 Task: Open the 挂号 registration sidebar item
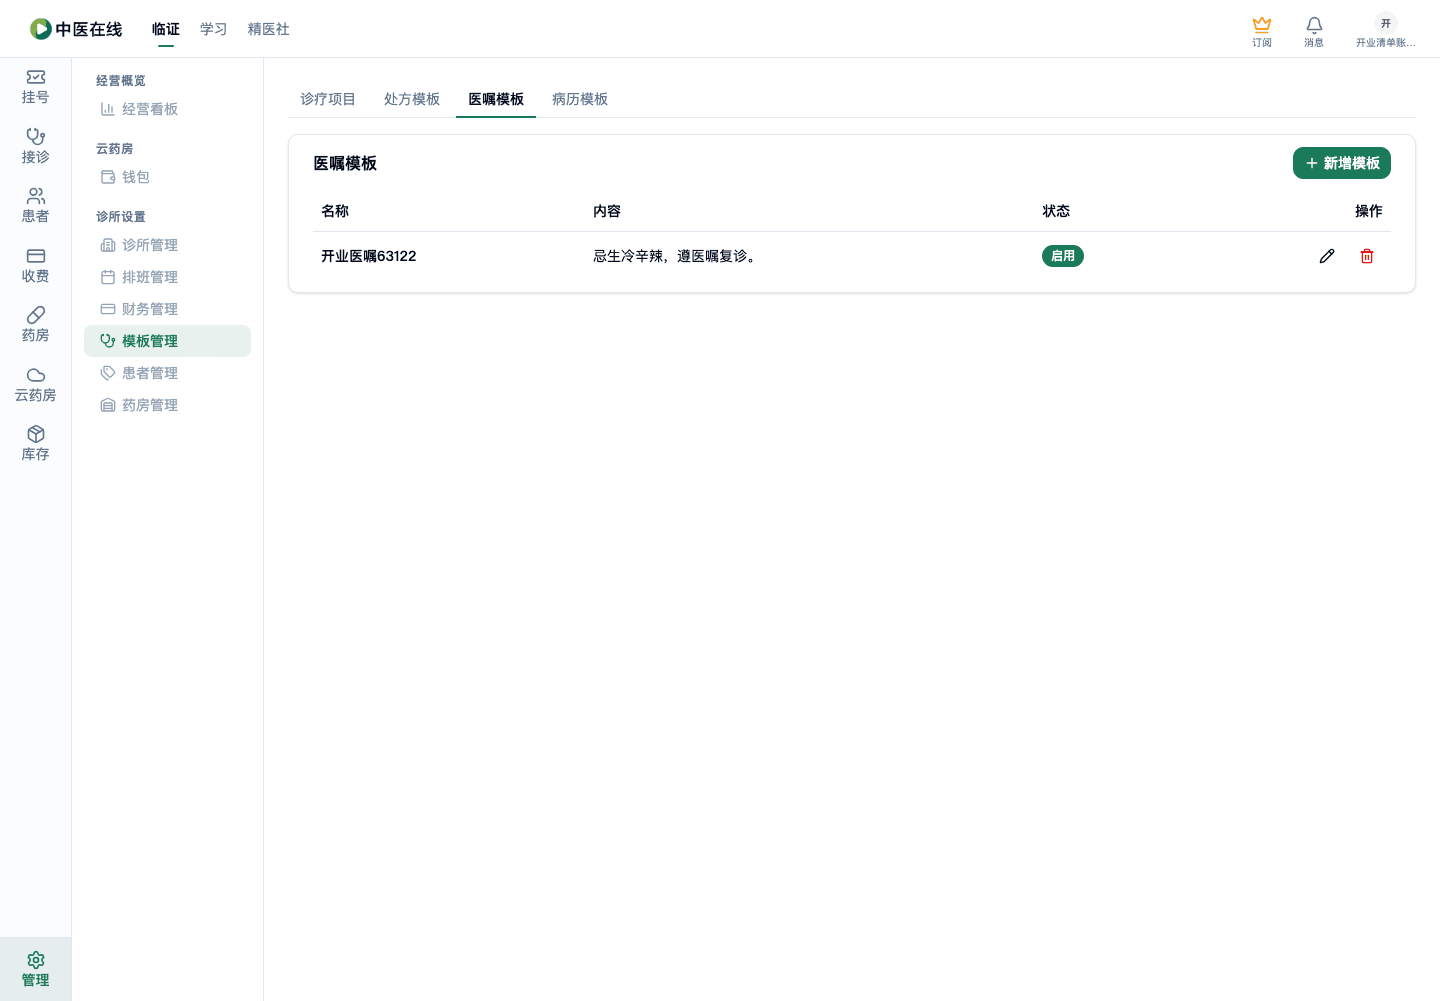(x=36, y=87)
